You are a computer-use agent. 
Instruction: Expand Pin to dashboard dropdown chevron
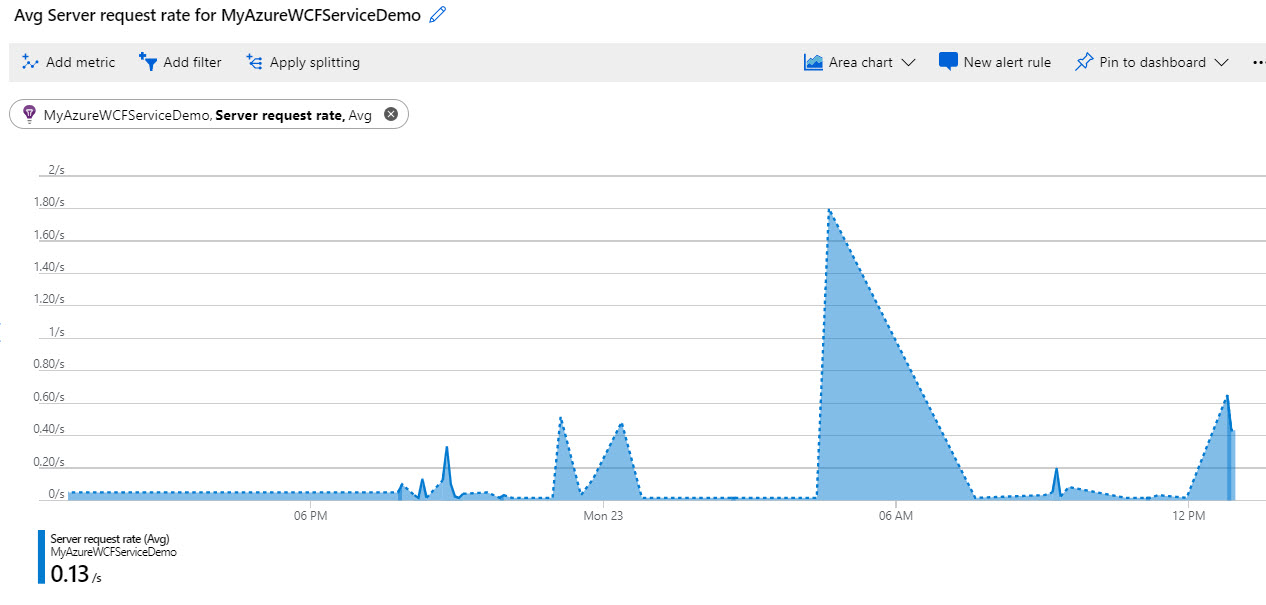click(x=1221, y=62)
